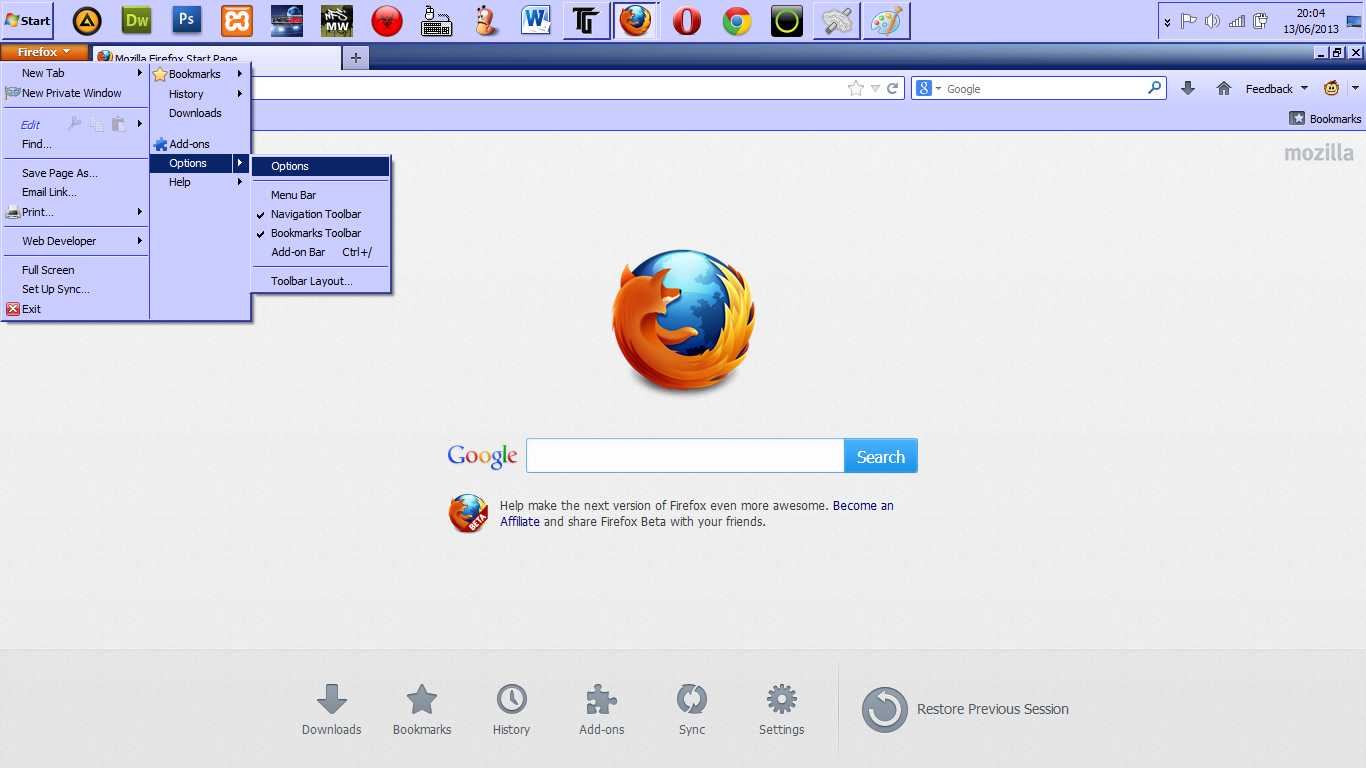Open New Private Window
Viewport: 1366px width, 768px height.
(75, 93)
